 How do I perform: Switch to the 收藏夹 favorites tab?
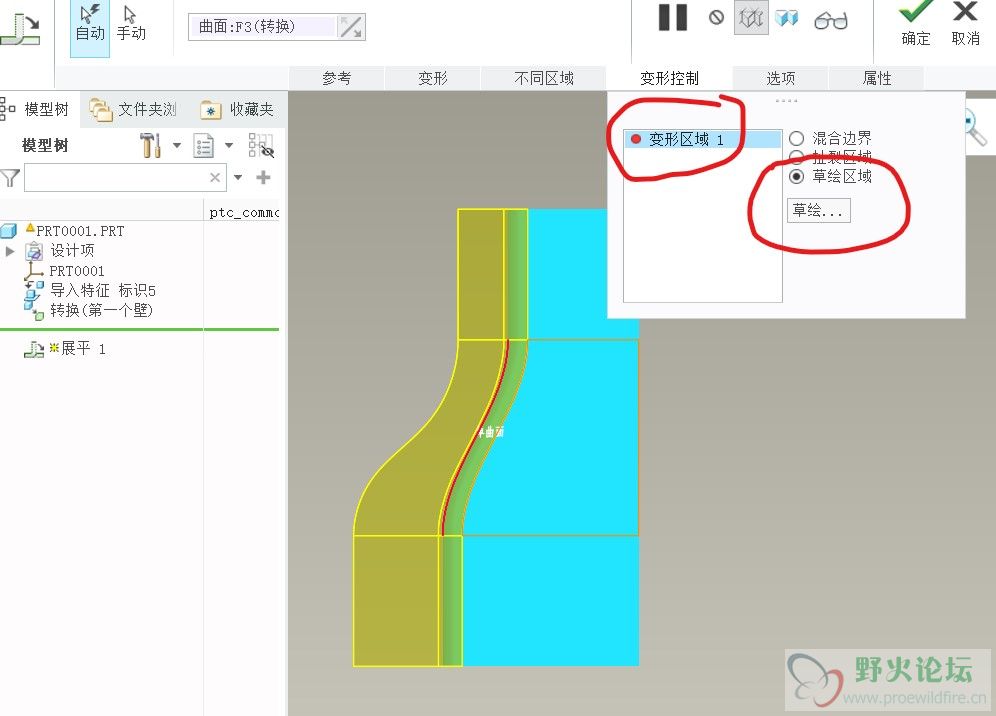pyautogui.click(x=238, y=109)
